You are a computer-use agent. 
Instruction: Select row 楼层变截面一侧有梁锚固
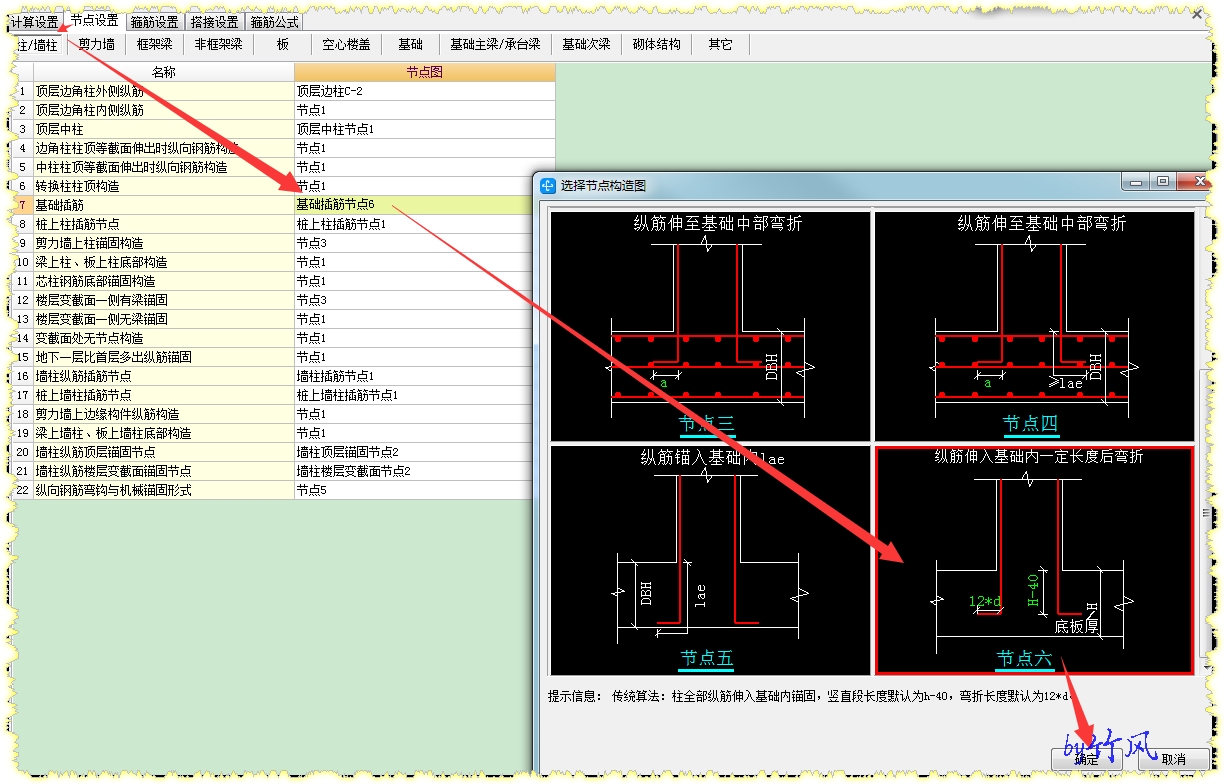(164, 300)
